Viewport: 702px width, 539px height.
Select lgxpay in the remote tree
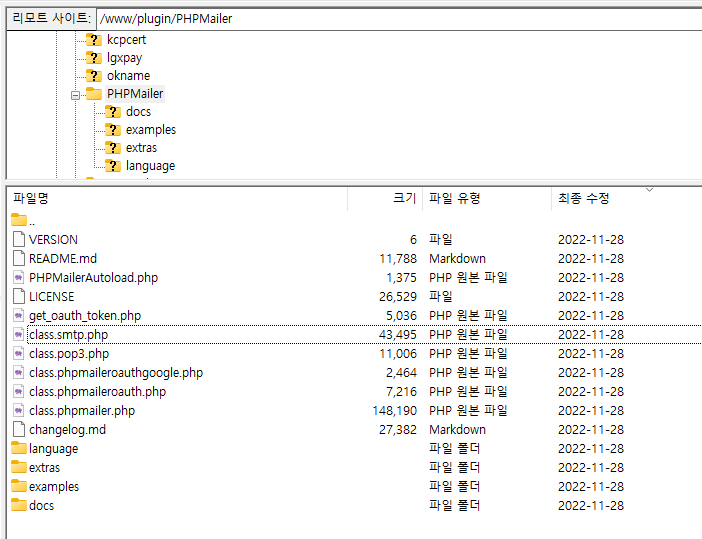[124, 58]
